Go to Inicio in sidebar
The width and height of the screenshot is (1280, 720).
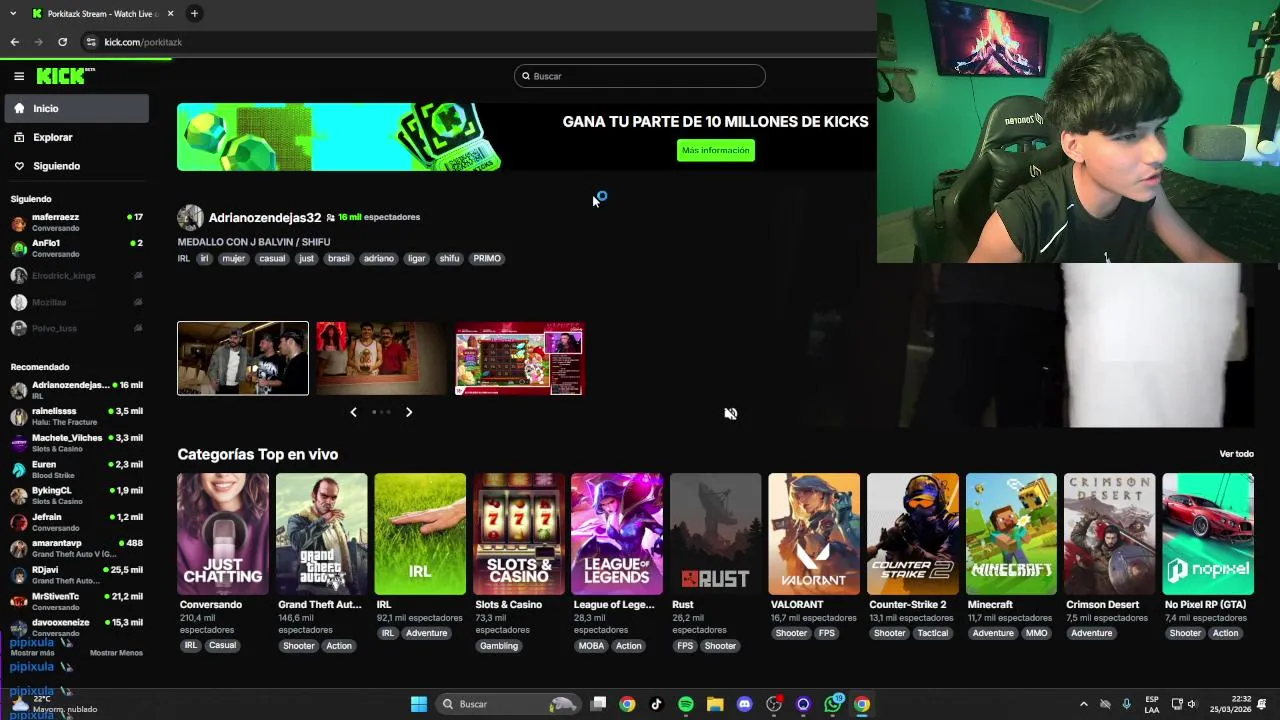(x=76, y=108)
